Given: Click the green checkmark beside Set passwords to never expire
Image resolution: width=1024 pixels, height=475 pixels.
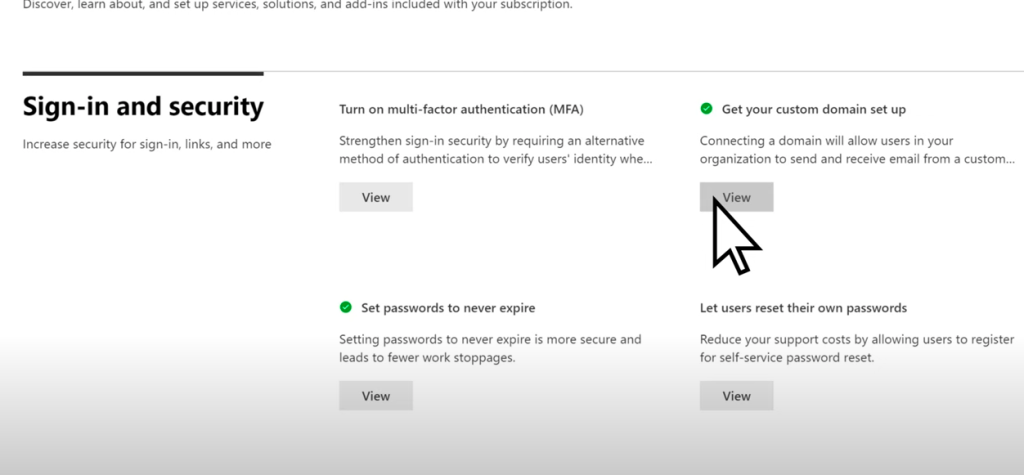Looking at the screenshot, I should pos(345,307).
